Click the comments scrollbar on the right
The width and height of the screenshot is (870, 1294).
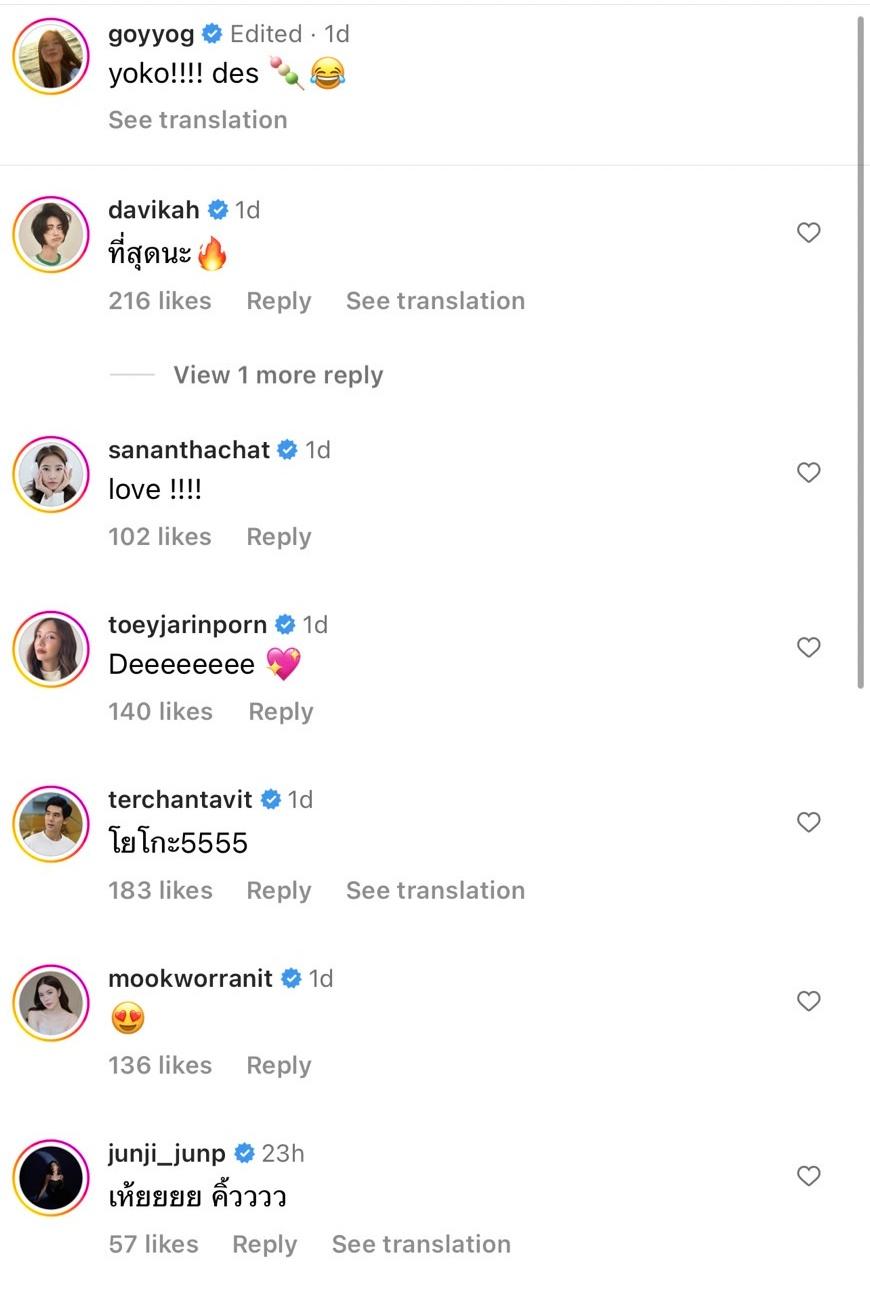pyautogui.click(x=861, y=350)
